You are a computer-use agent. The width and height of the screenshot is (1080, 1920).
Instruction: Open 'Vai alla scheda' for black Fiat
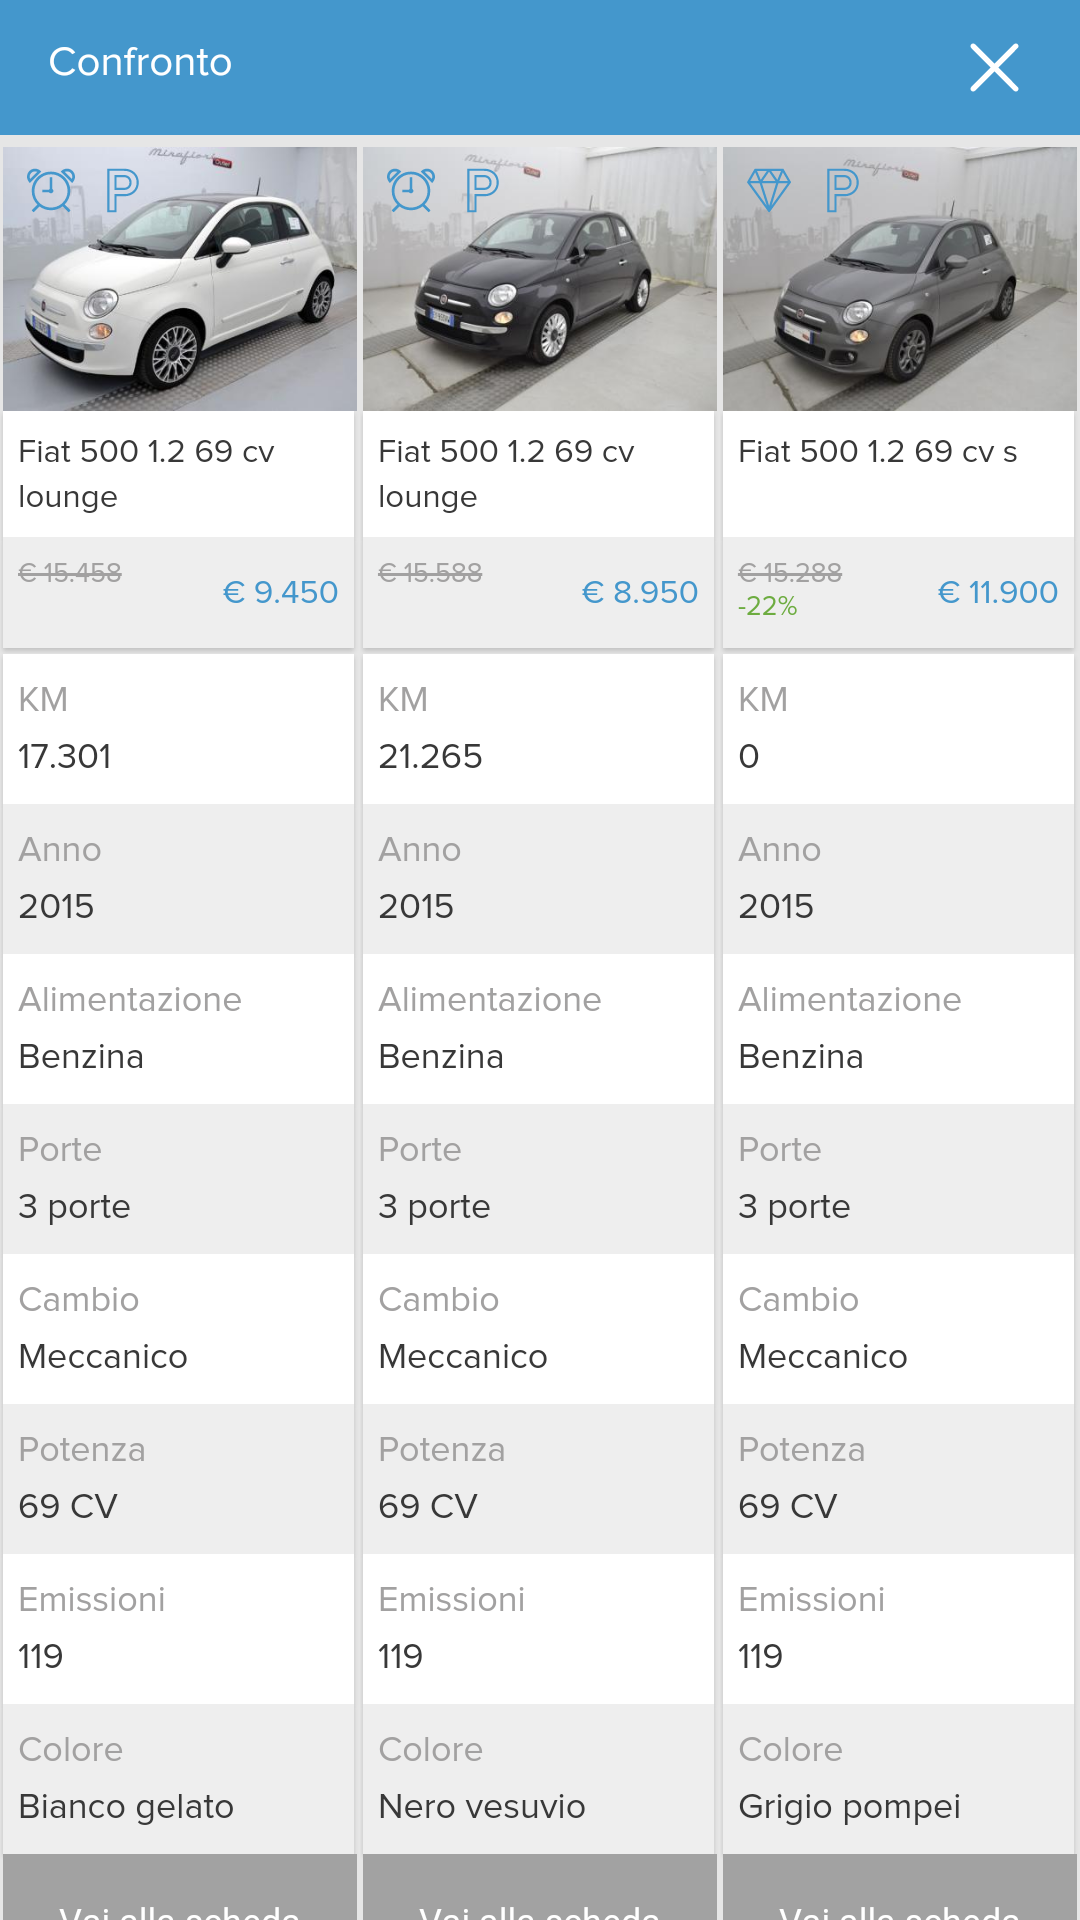[540, 1898]
